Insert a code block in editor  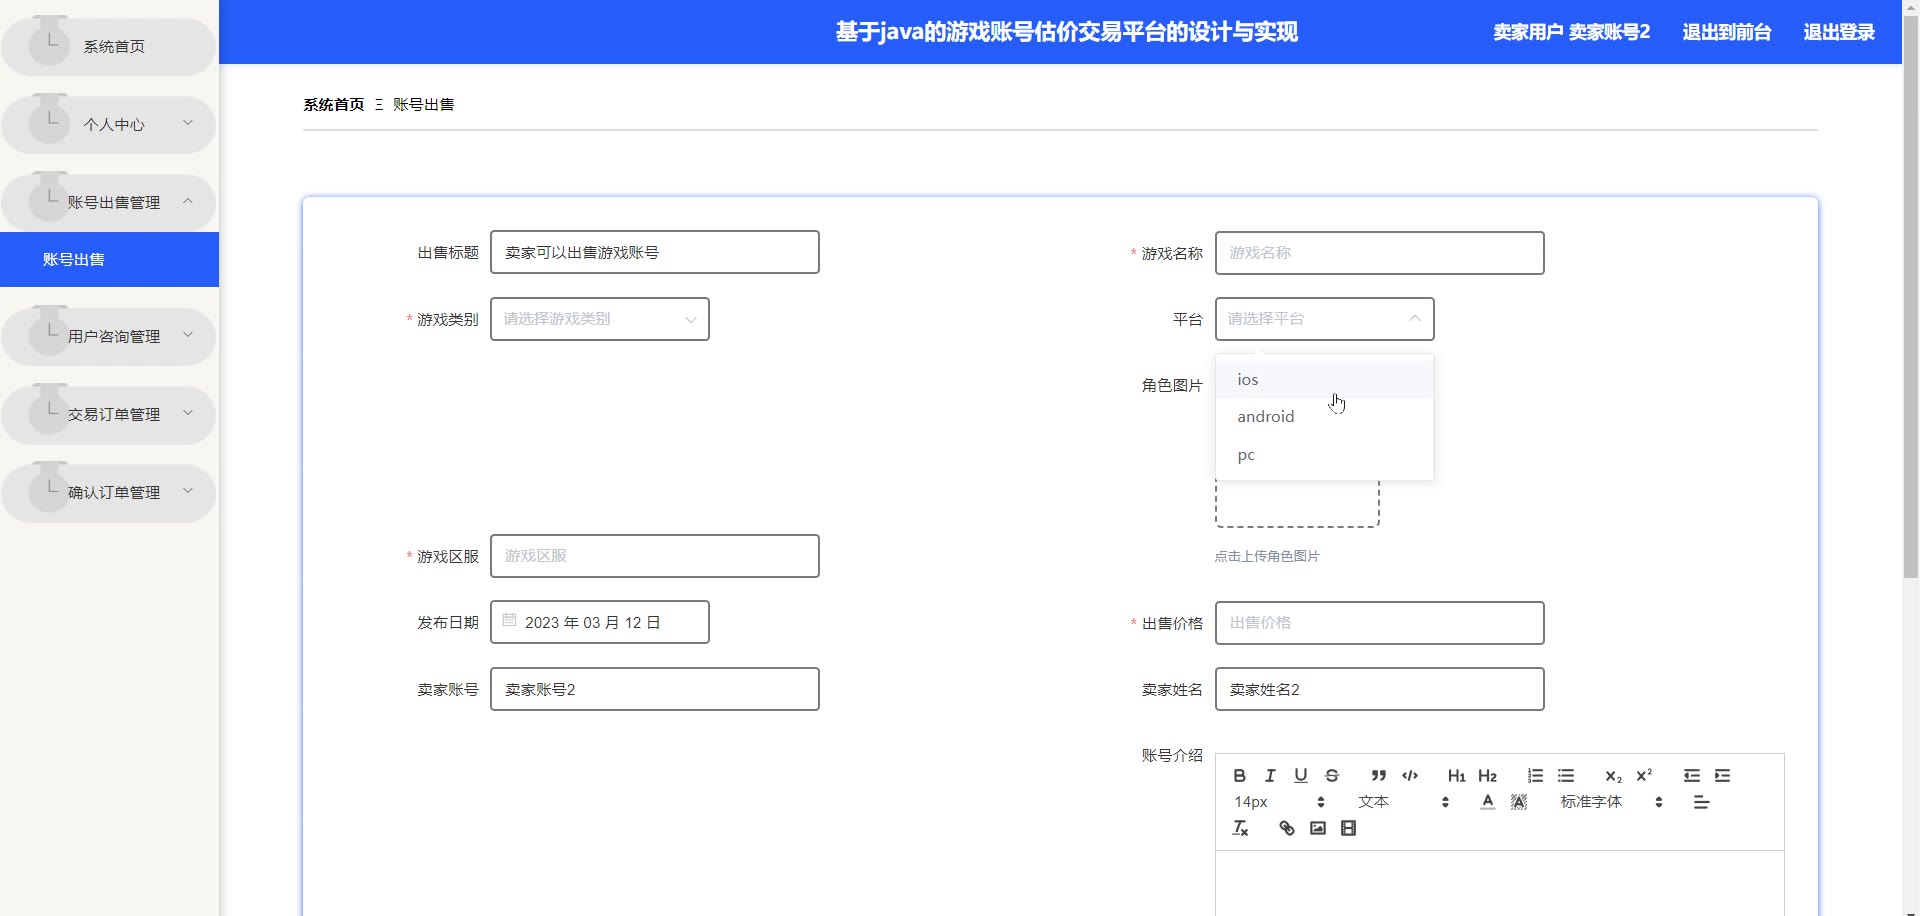(x=1410, y=776)
